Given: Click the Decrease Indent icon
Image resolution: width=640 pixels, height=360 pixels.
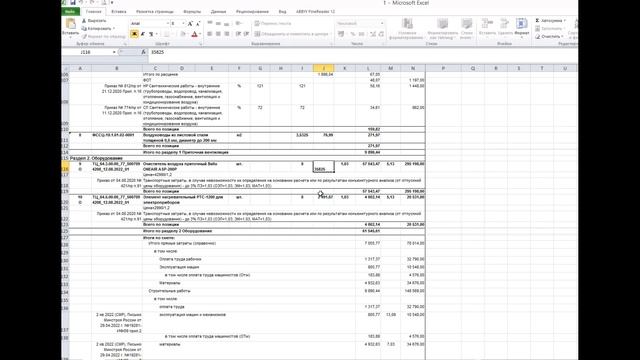Looking at the screenshot, I should pos(238,34).
